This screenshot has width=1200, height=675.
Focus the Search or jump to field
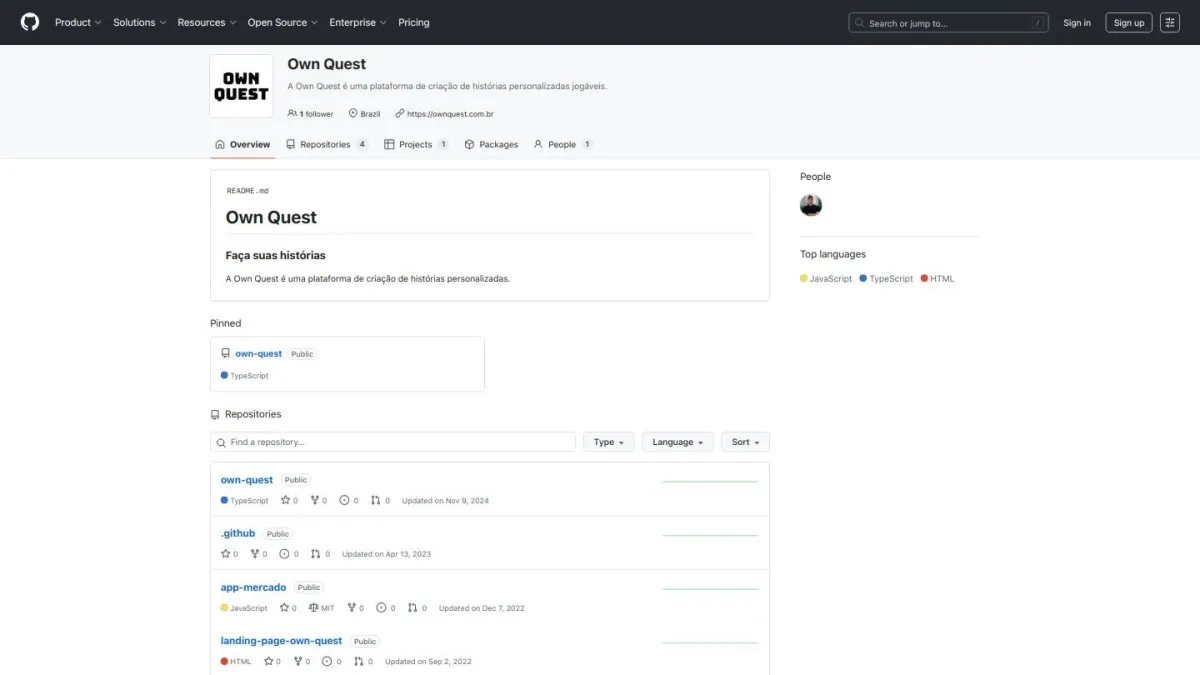(x=949, y=22)
